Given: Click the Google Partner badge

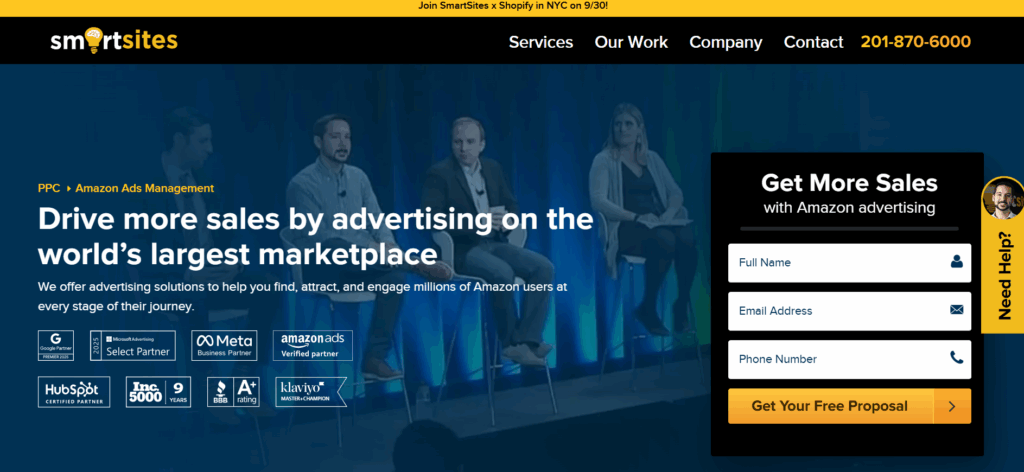Looking at the screenshot, I should [56, 345].
